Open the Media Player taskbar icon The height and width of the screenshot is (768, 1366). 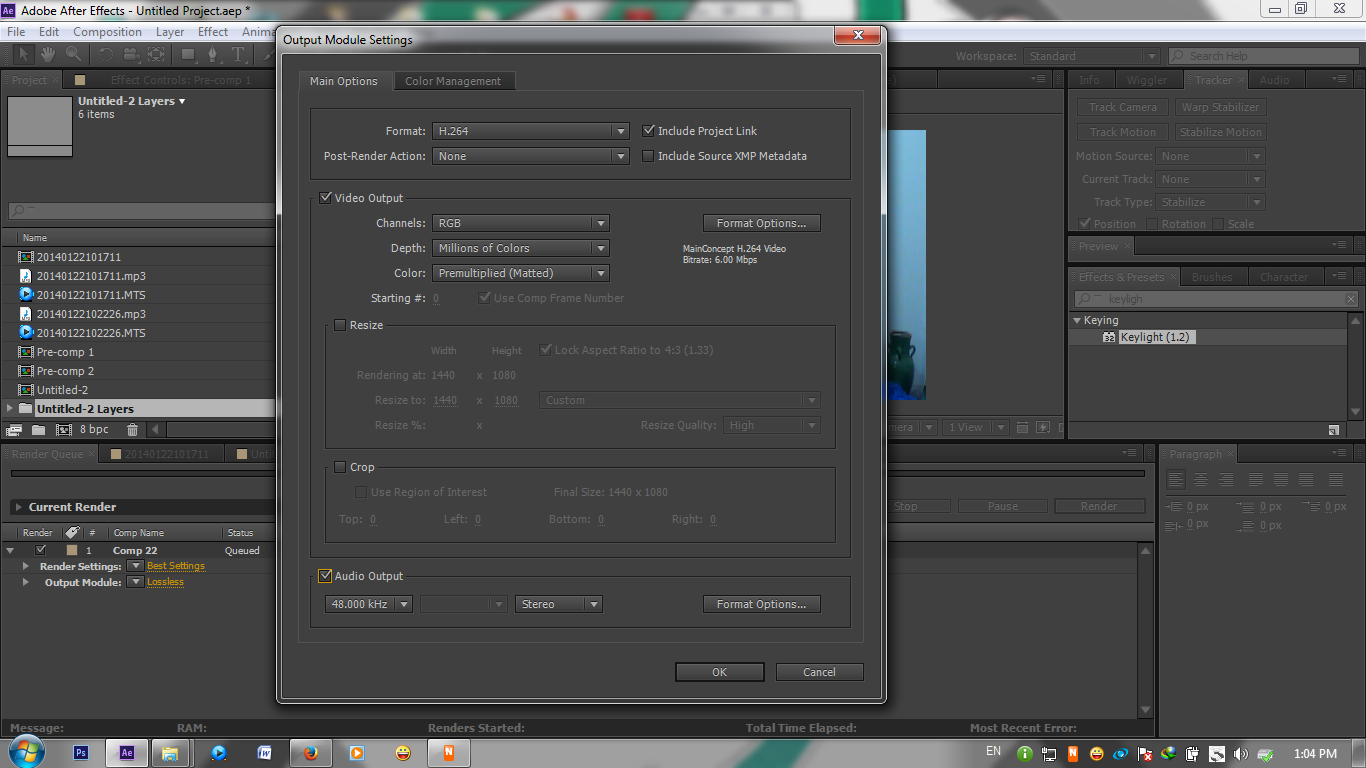pos(356,753)
